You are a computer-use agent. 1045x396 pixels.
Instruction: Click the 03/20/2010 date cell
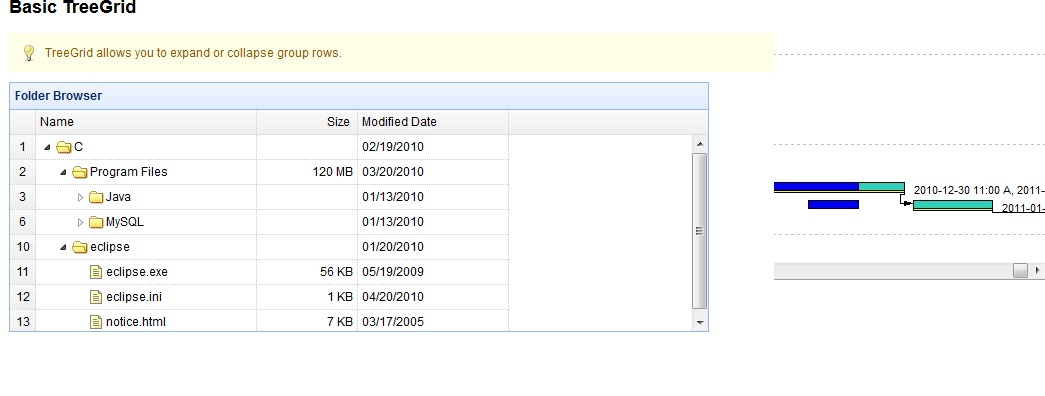(433, 172)
